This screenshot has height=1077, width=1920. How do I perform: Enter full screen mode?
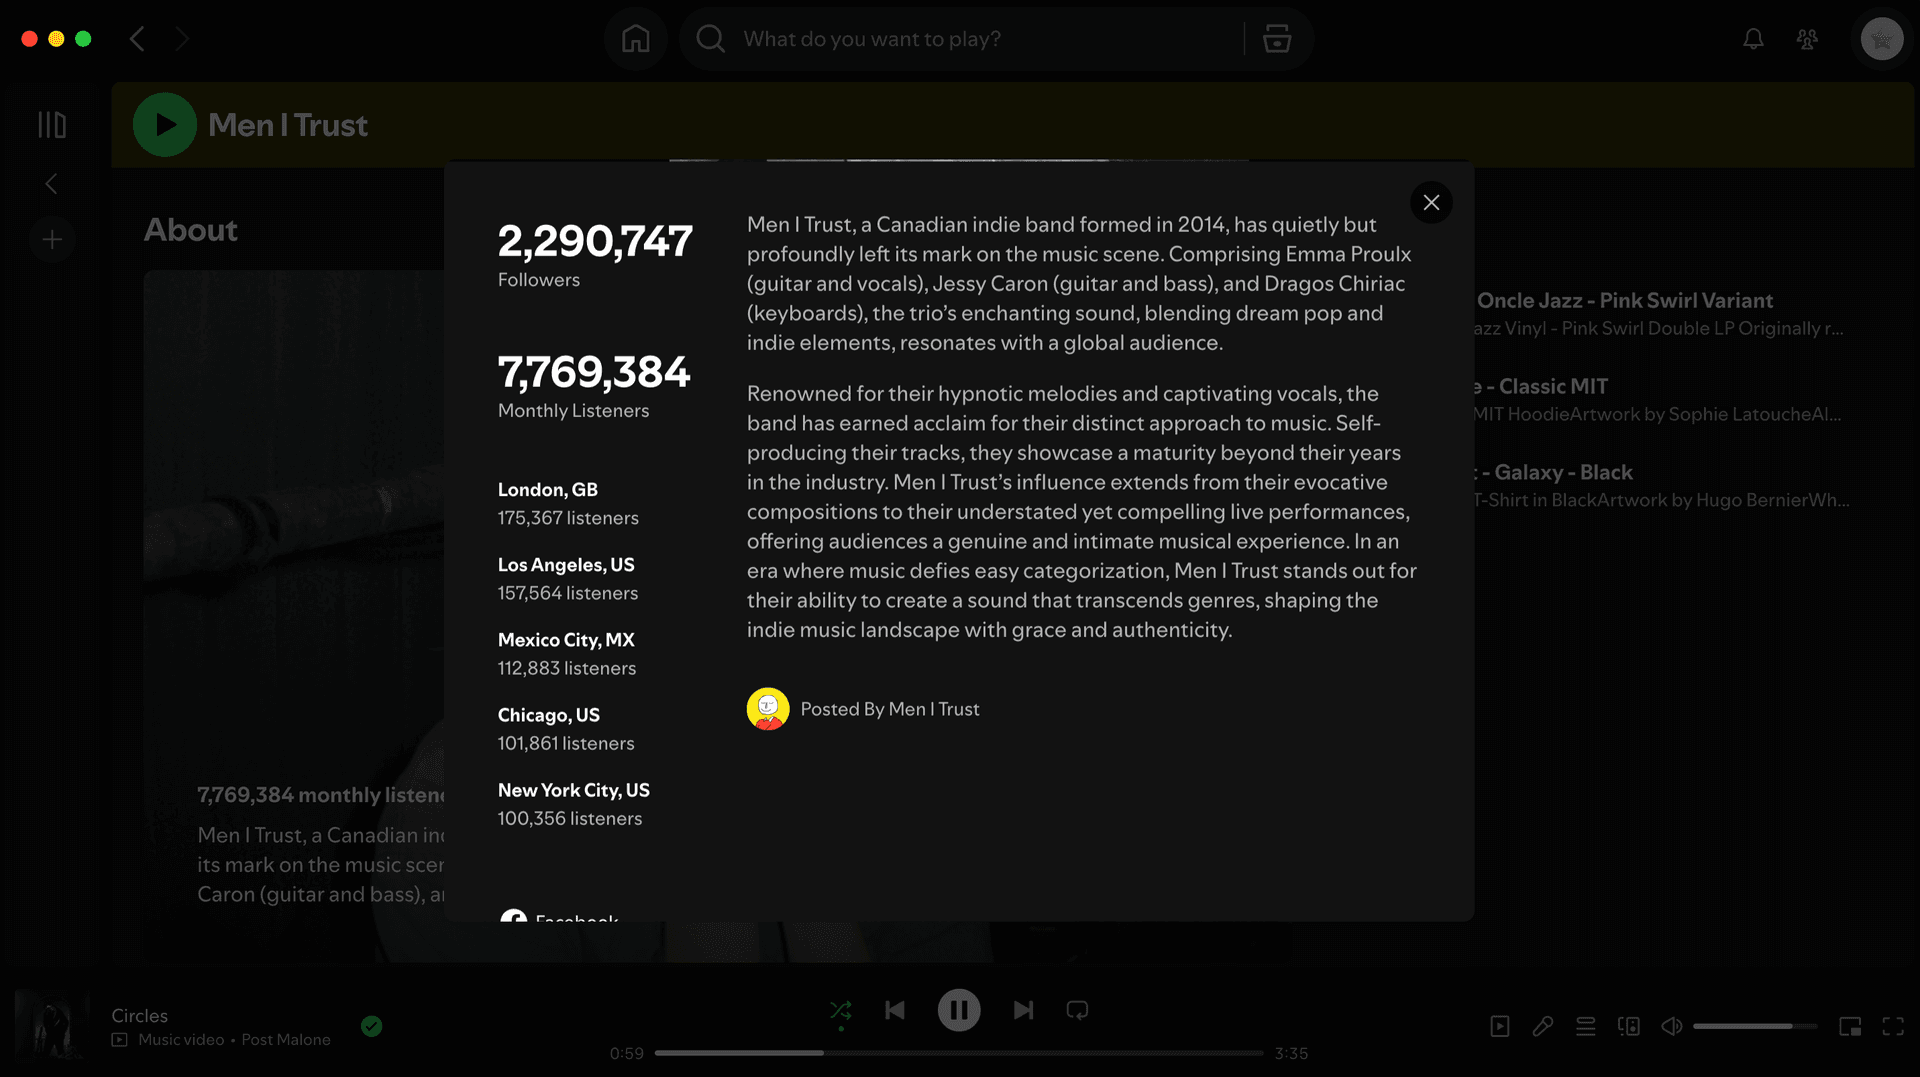point(1893,1026)
